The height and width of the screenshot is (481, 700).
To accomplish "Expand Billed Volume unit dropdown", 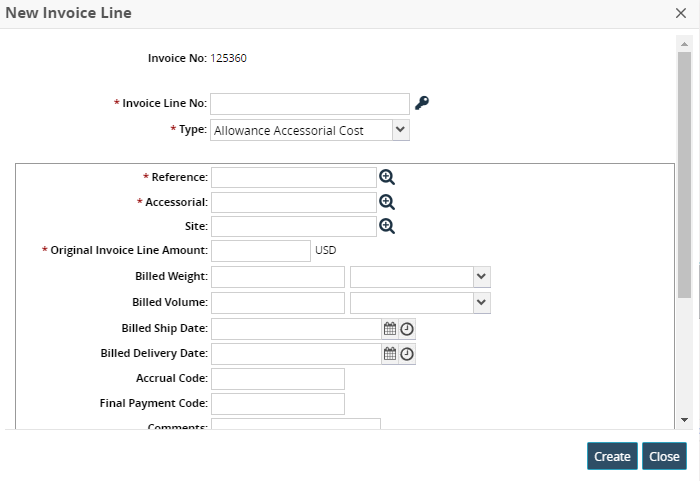I will coord(481,302).
